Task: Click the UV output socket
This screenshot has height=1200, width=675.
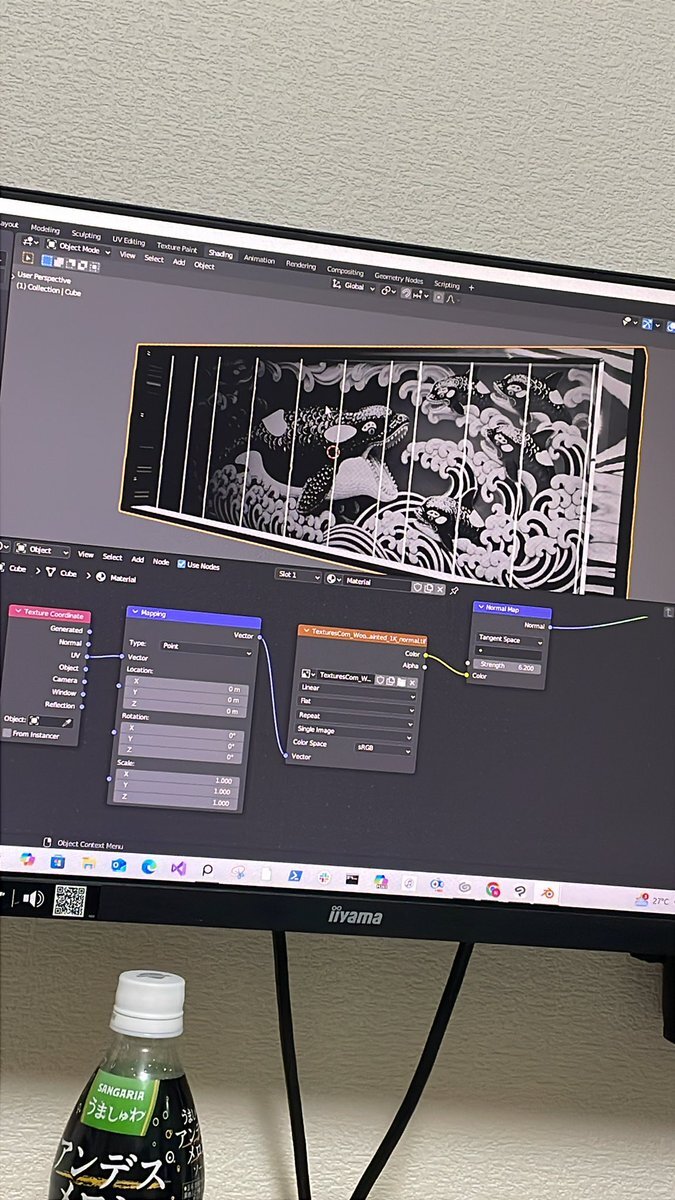Action: [x=88, y=656]
